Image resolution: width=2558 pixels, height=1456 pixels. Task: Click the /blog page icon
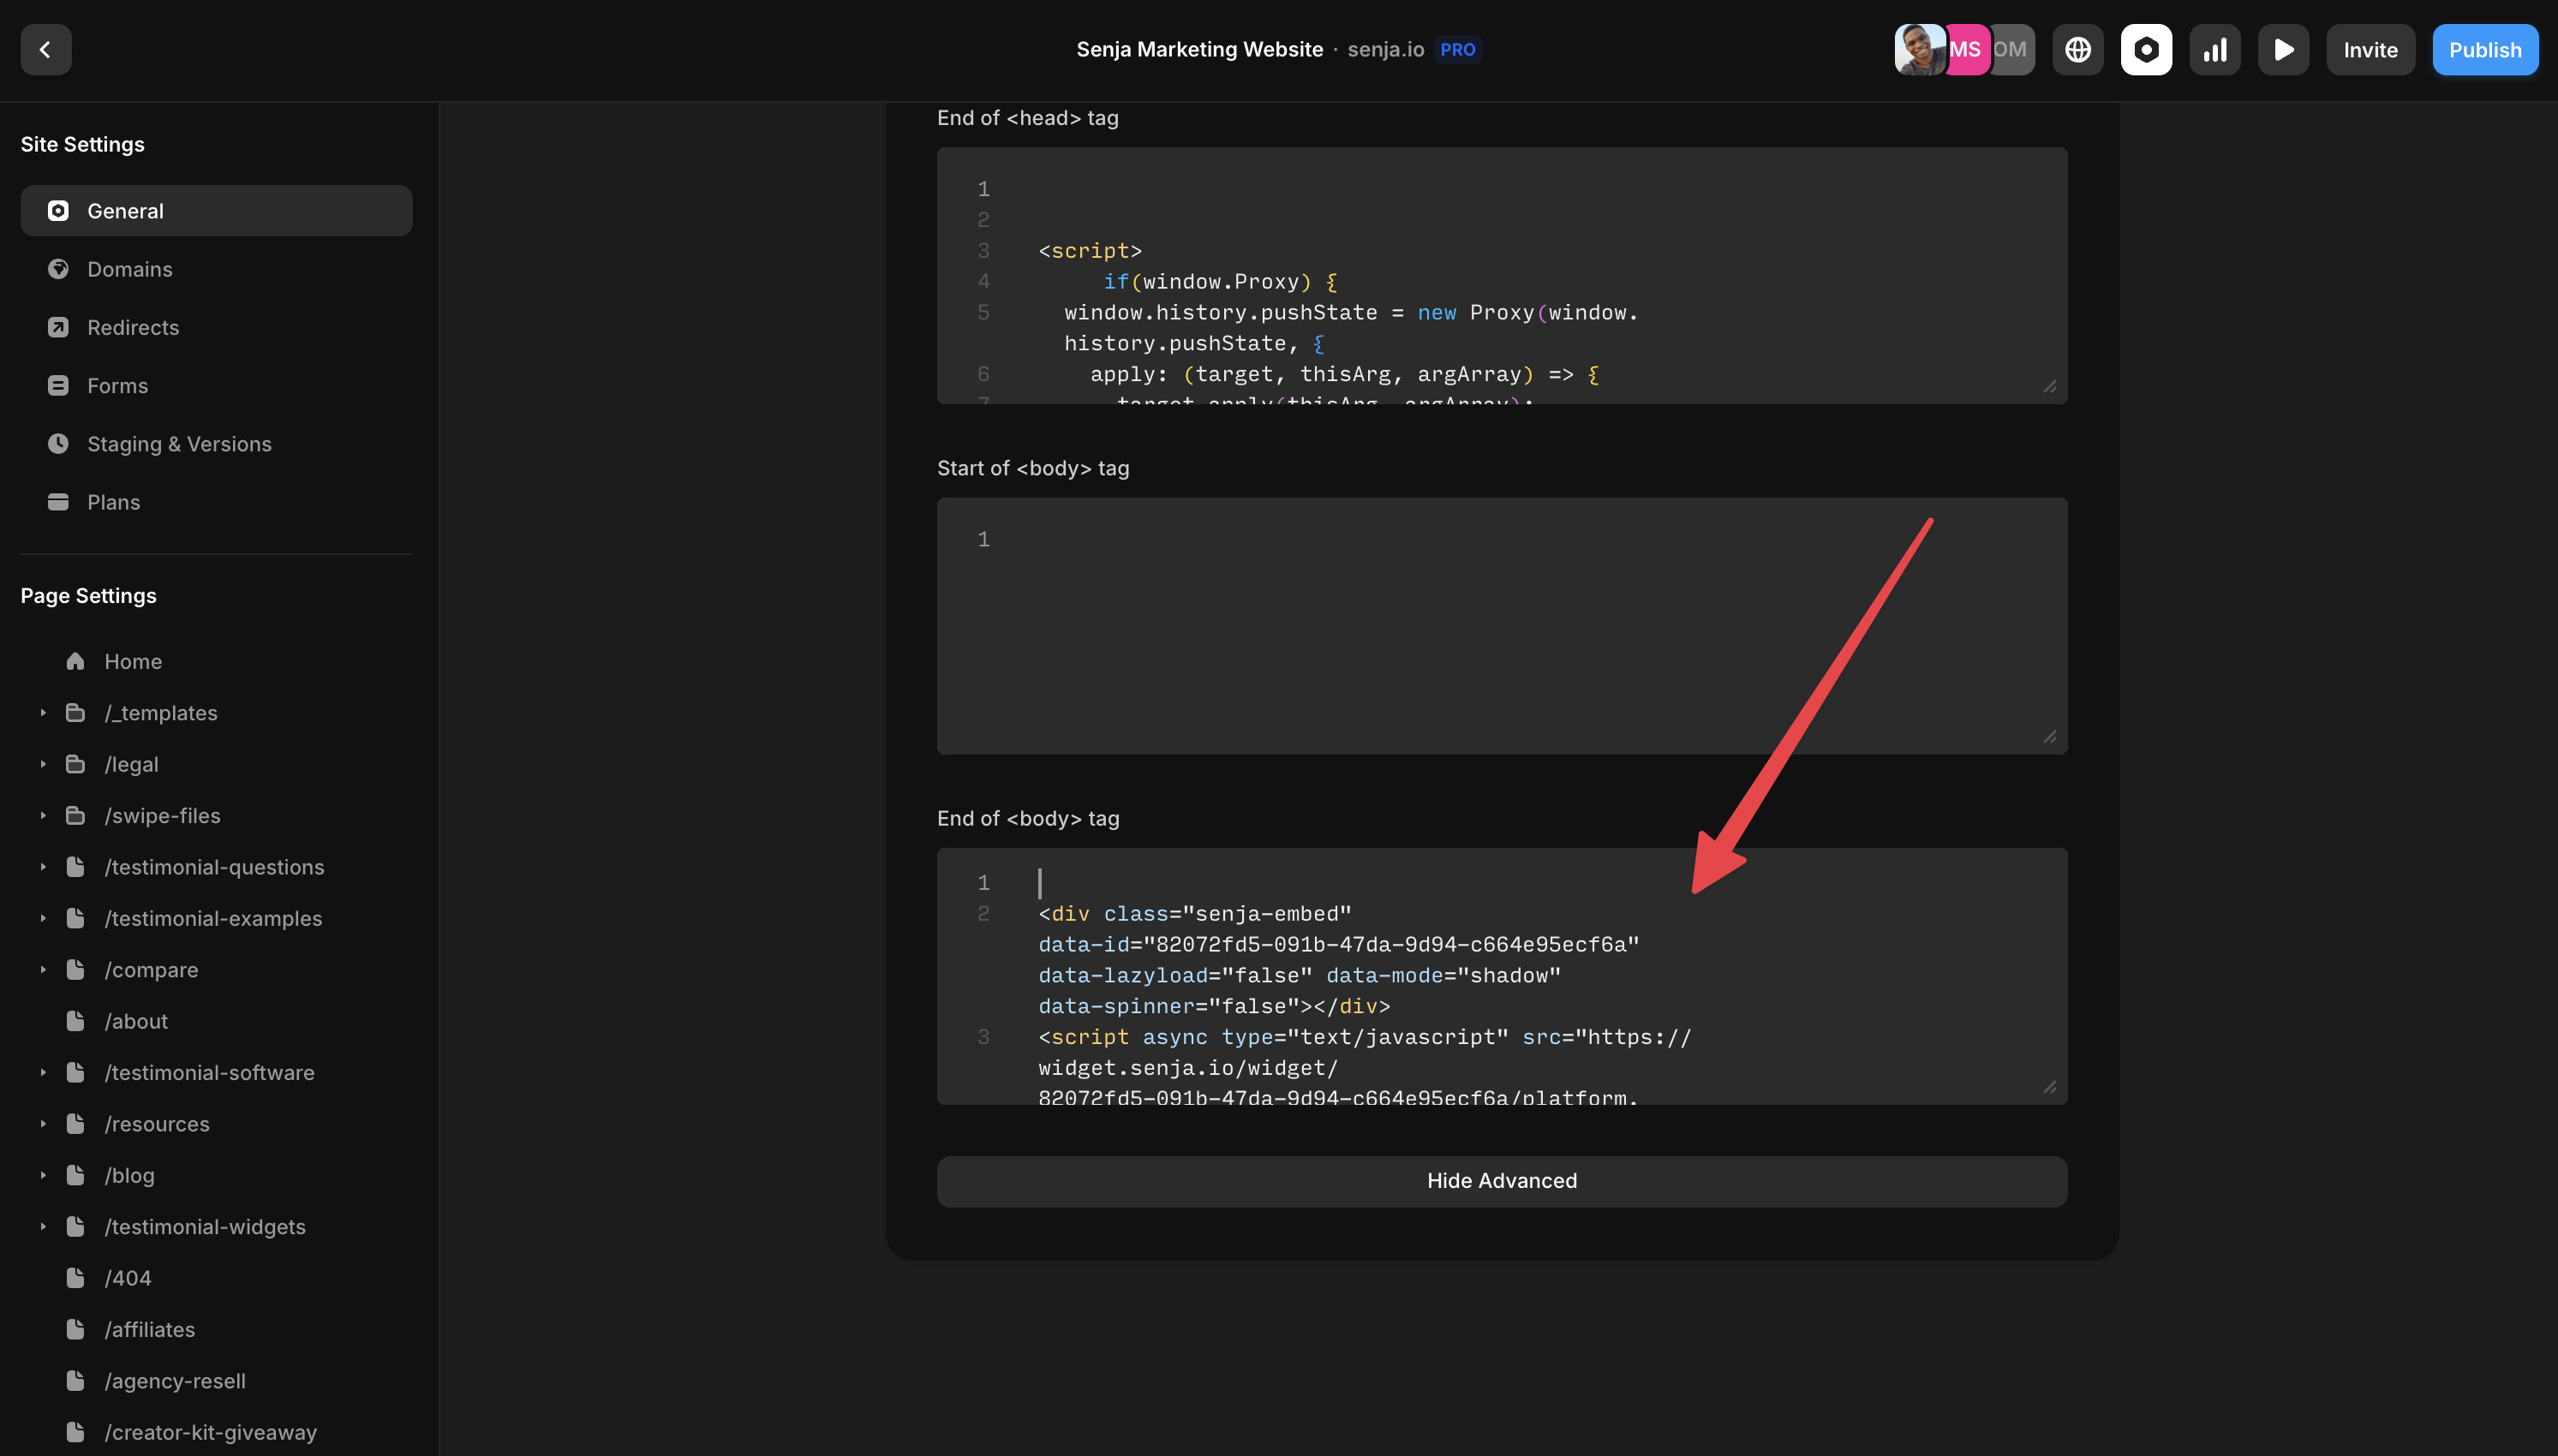(75, 1176)
